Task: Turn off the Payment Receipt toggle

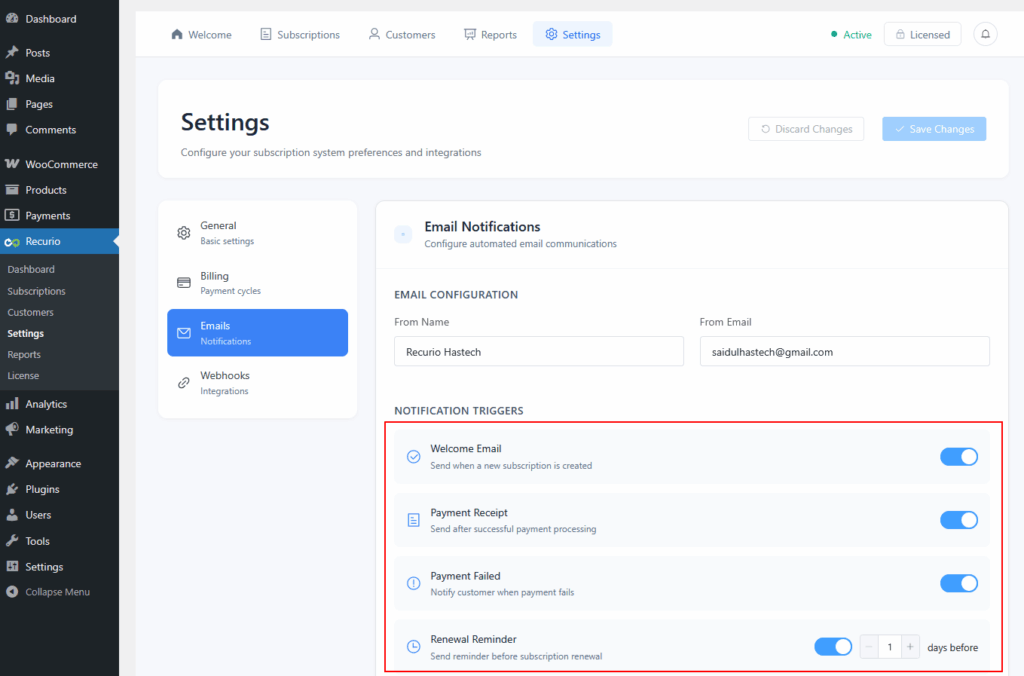Action: (x=958, y=520)
